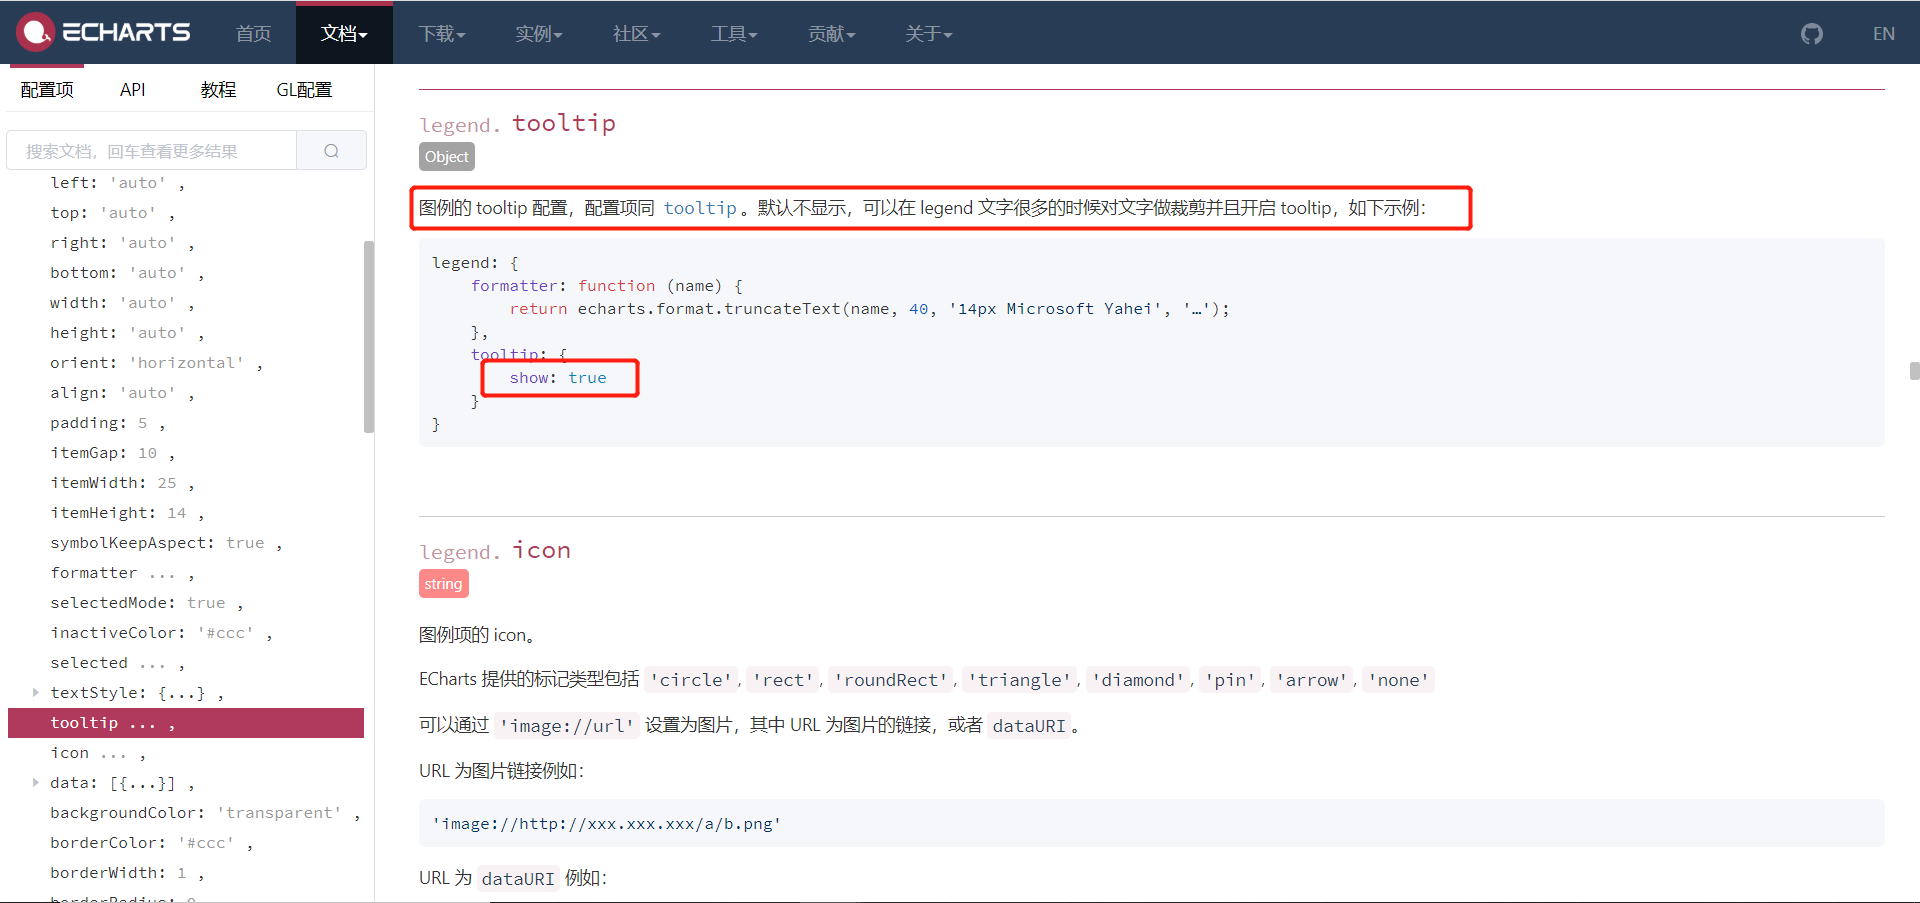Select the inactiveColor item in sidebar
This screenshot has height=903, width=1920.
click(161, 633)
